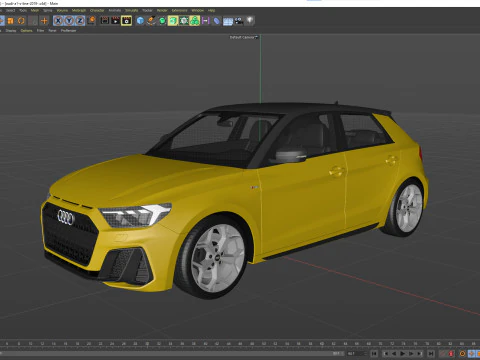Click the Render View clapperboard icon
This screenshot has width=480, height=360.
[x=105, y=21]
